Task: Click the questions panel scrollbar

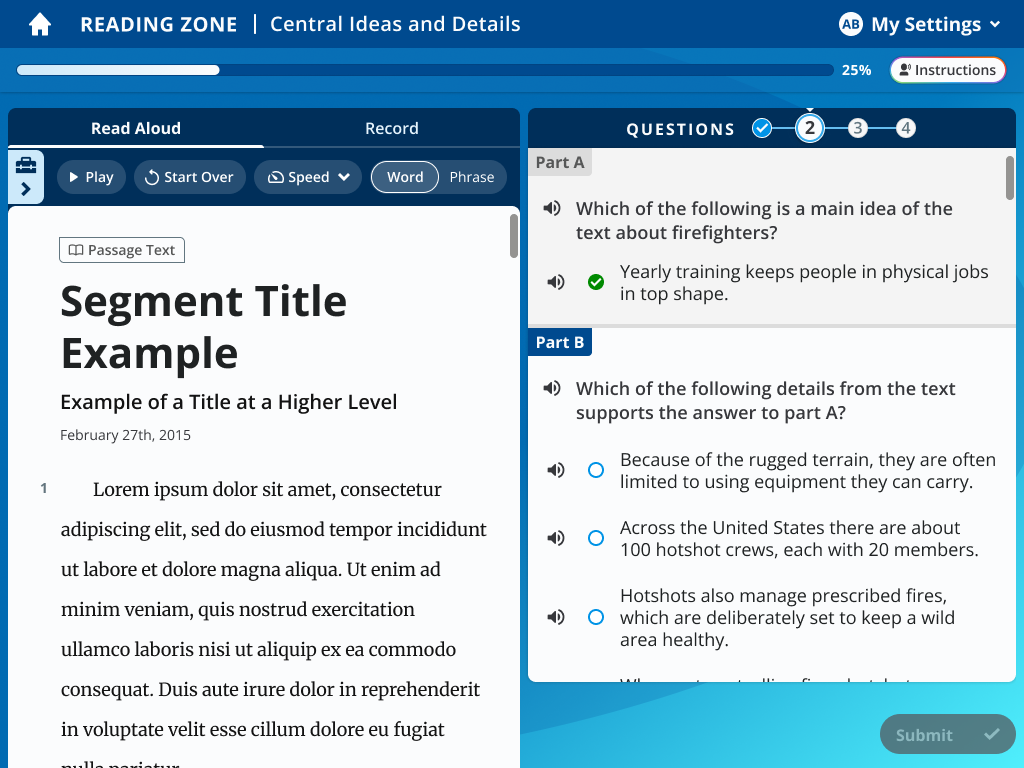Action: (x=1010, y=178)
